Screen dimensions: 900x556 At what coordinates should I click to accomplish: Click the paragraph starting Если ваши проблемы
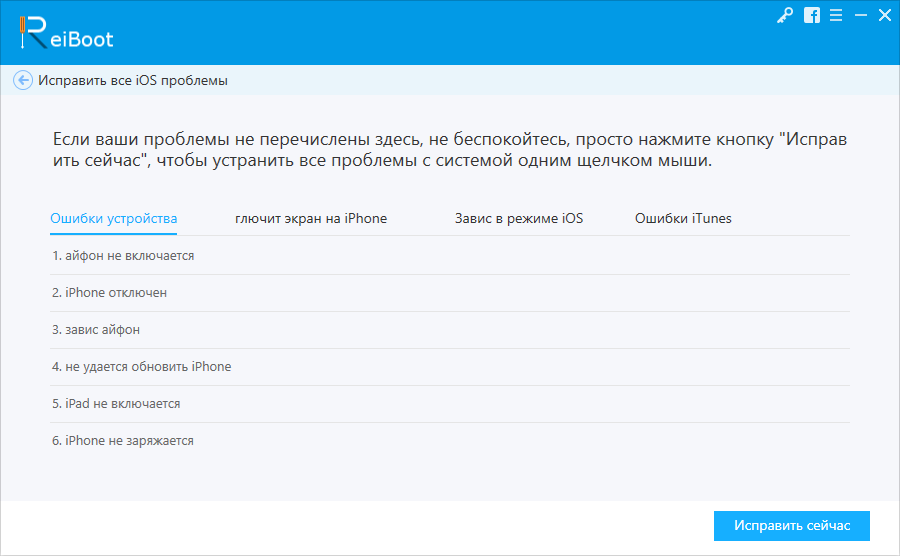coord(450,150)
